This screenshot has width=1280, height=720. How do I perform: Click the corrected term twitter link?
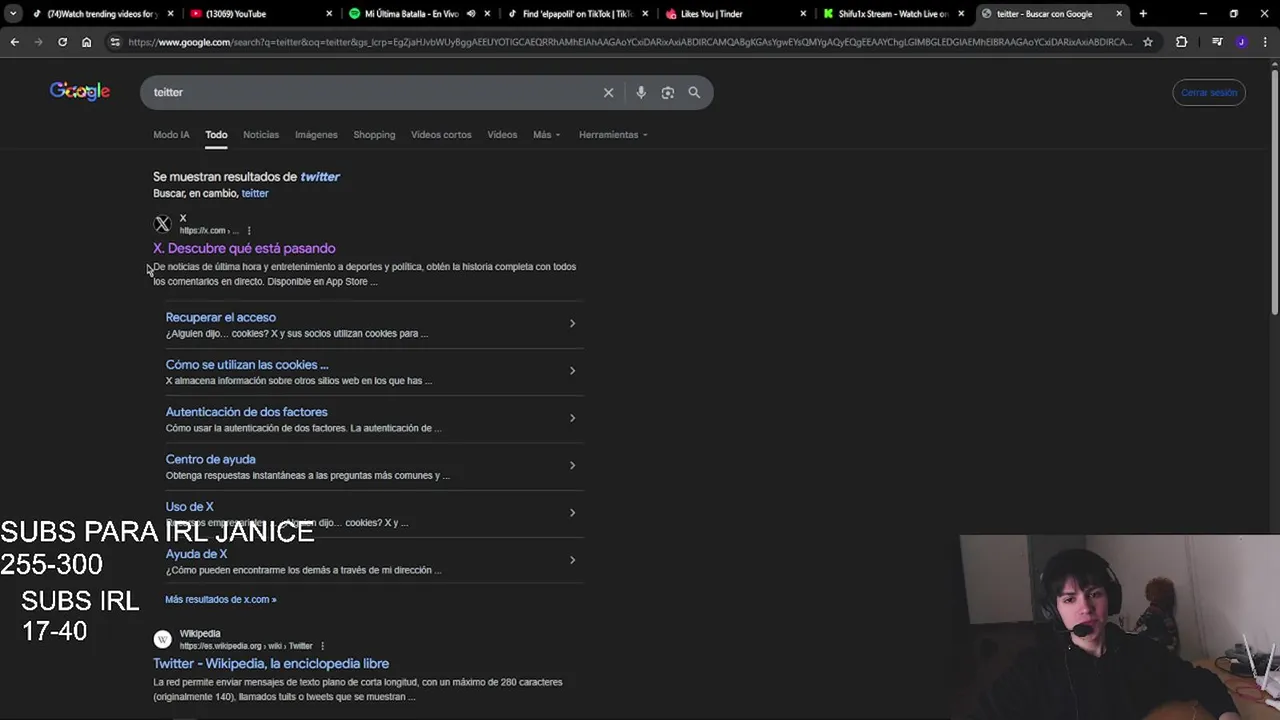tap(320, 177)
